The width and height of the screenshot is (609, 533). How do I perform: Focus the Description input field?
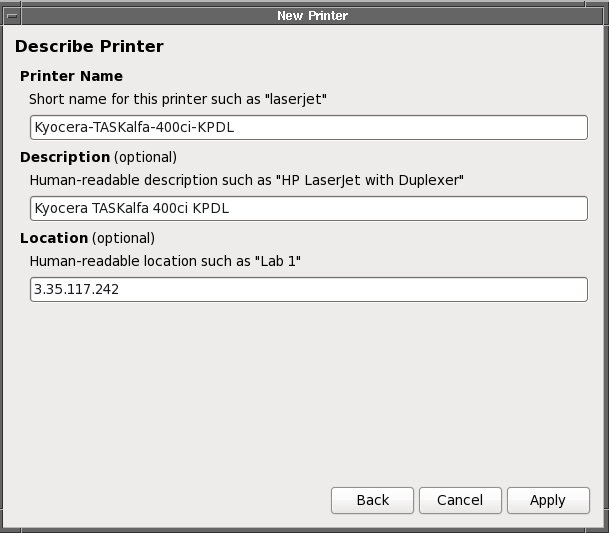point(308,208)
